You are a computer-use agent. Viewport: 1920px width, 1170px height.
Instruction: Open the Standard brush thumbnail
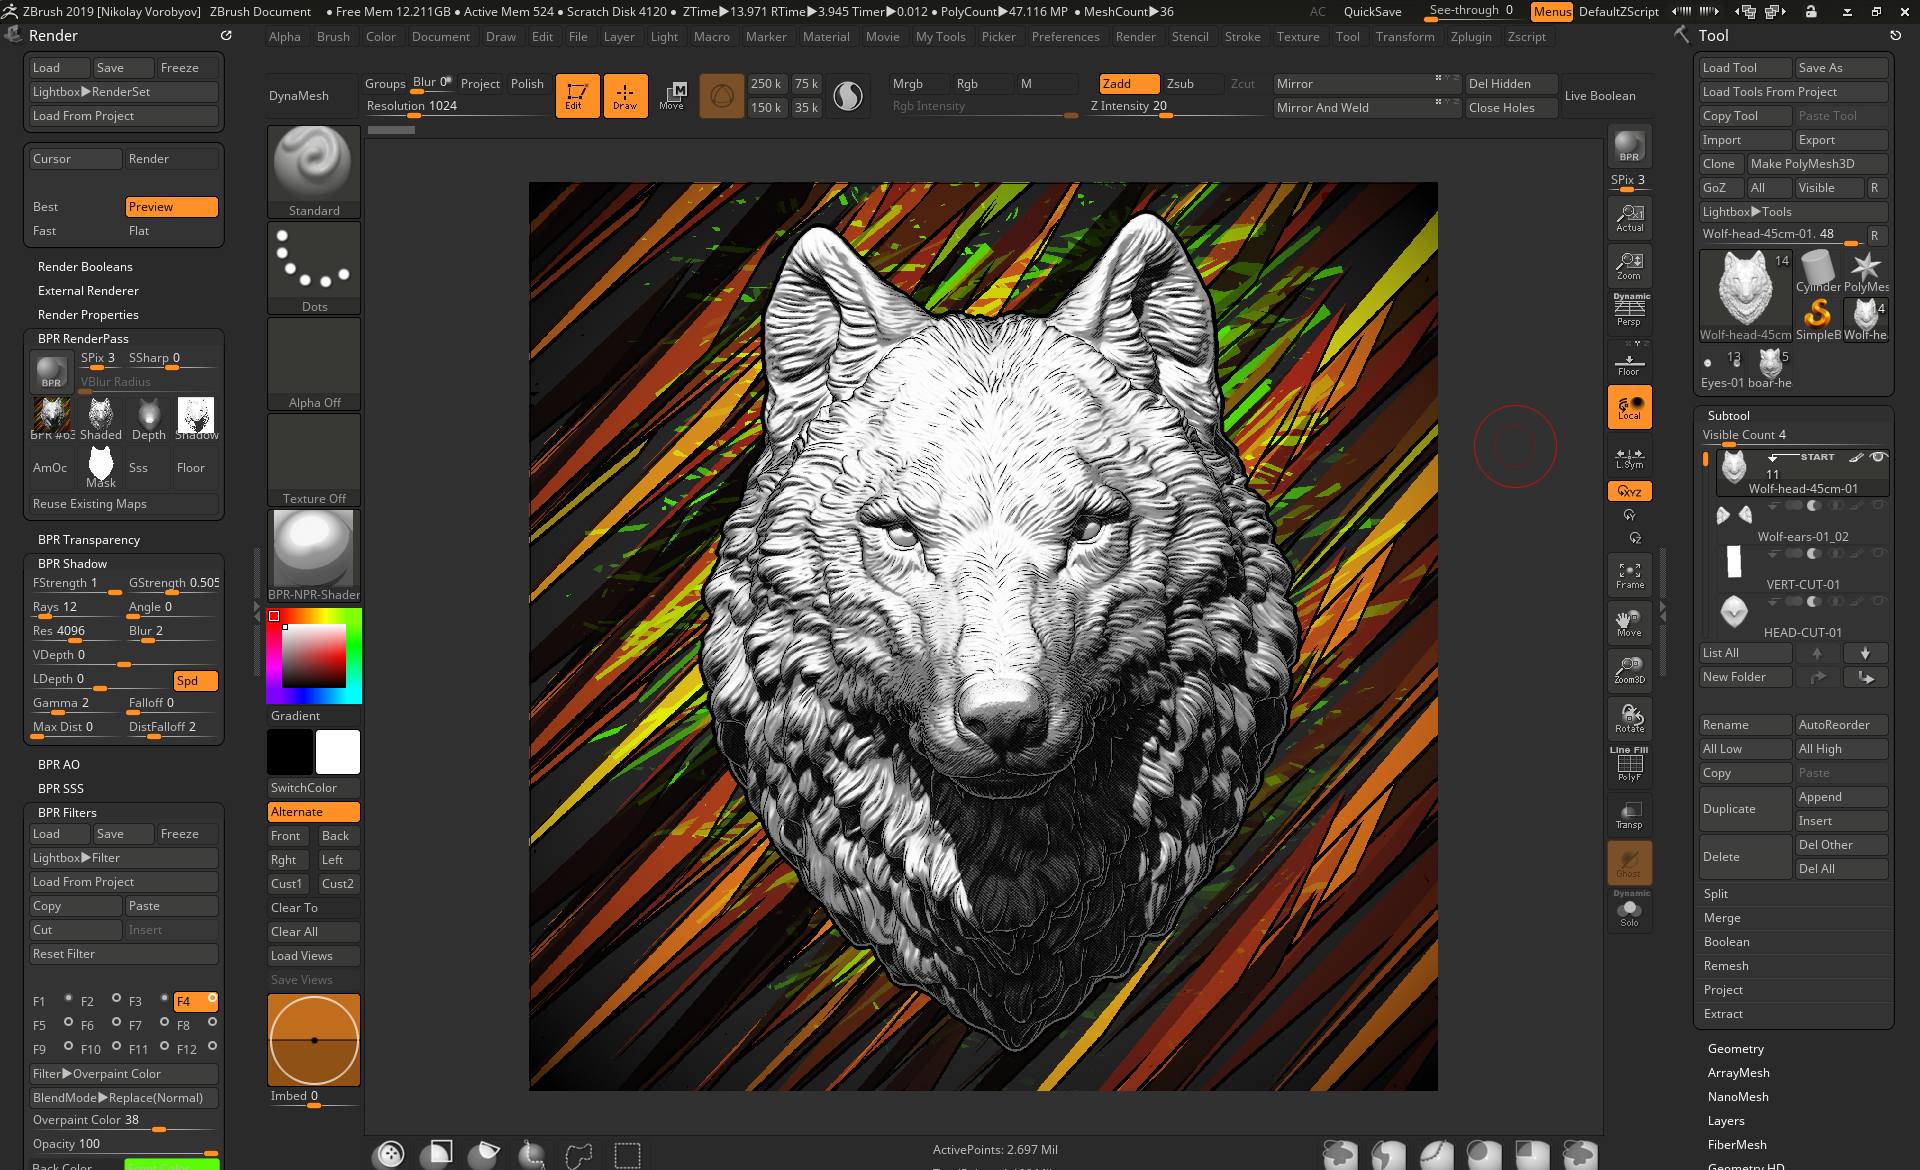click(x=314, y=171)
